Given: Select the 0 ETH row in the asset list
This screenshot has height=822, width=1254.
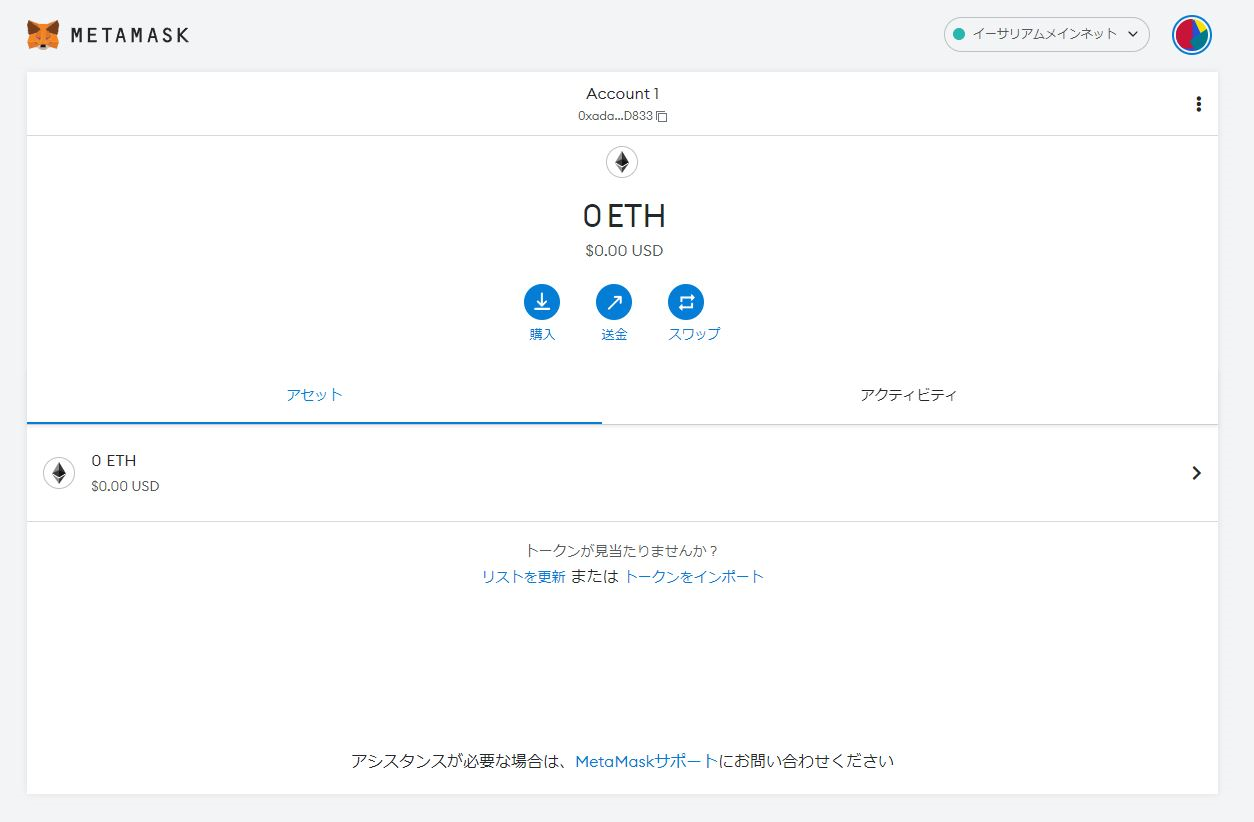Looking at the screenshot, I should click(x=622, y=473).
